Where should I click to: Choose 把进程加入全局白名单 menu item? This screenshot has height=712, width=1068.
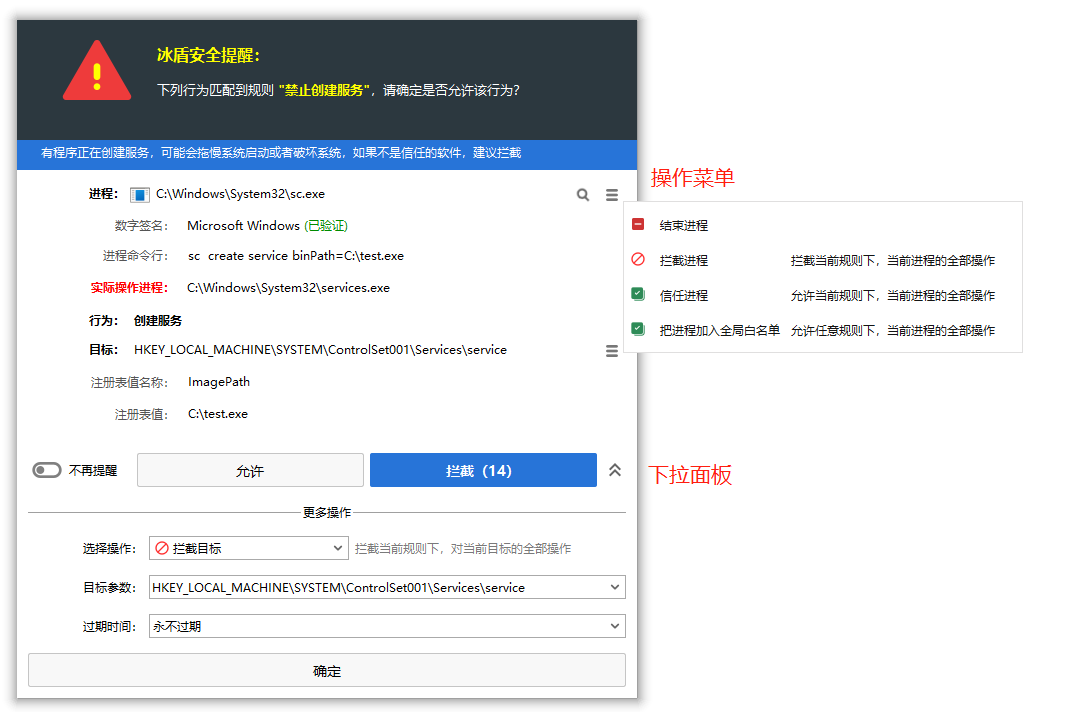(x=719, y=330)
